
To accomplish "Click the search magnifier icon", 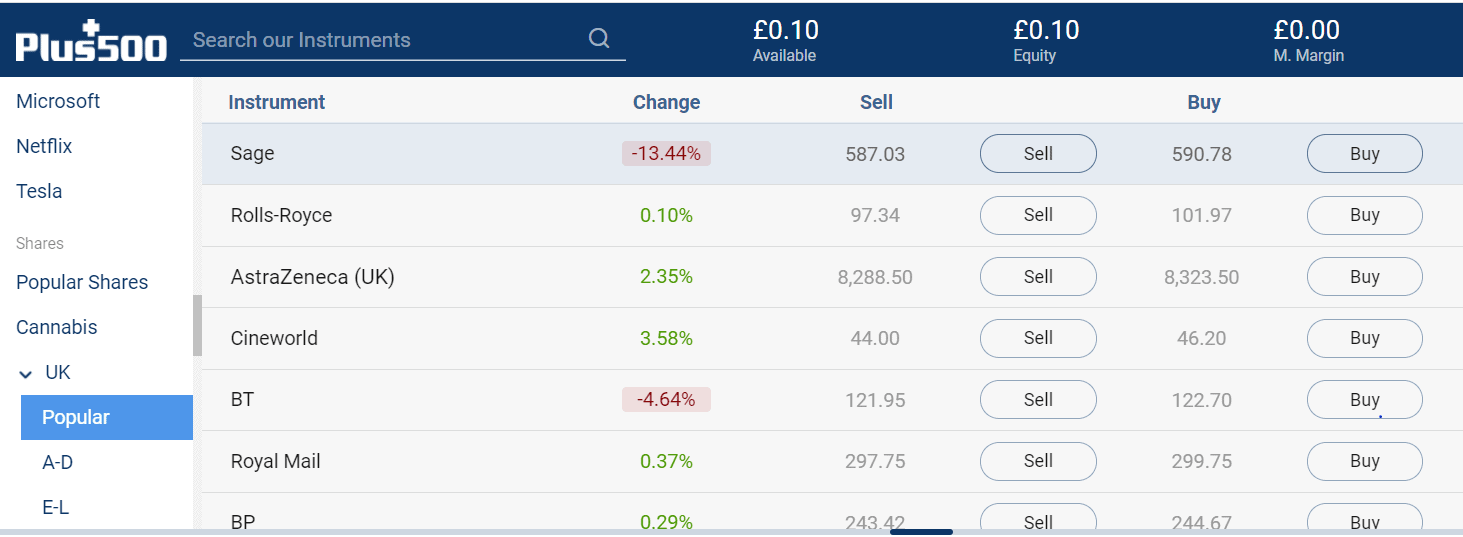I will tap(599, 39).
